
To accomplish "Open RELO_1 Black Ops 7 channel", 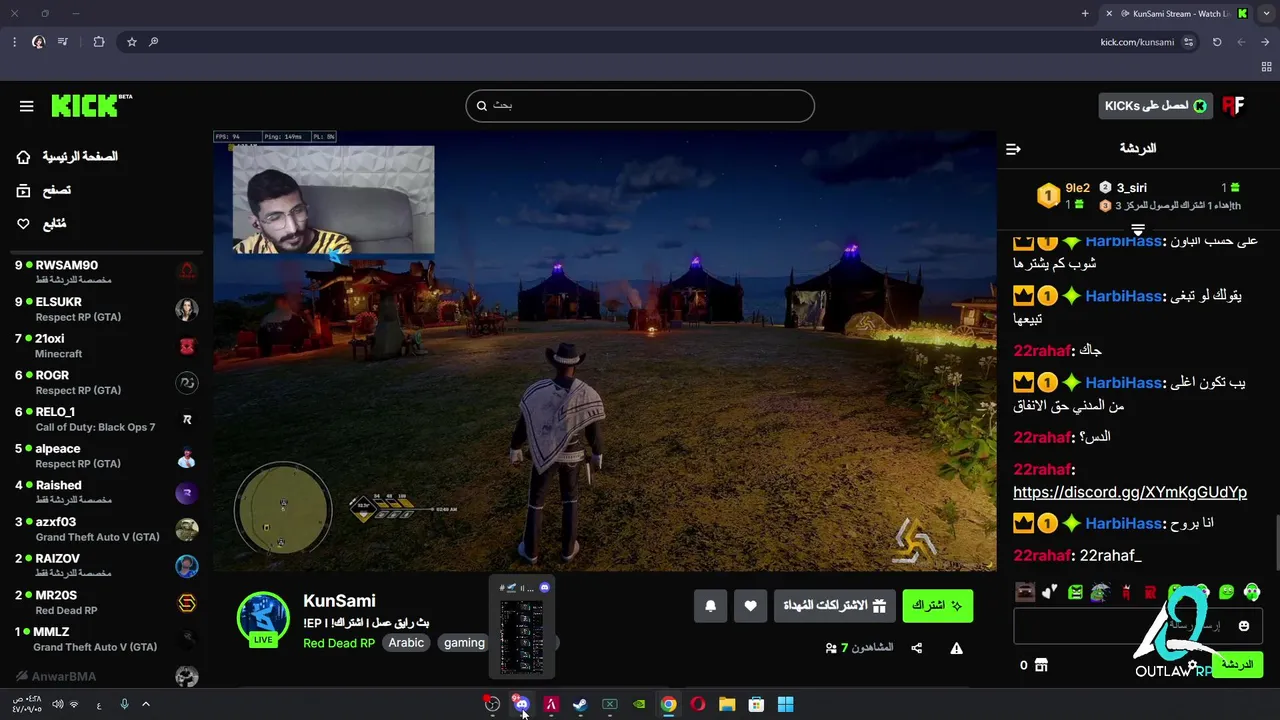I will (x=105, y=418).
